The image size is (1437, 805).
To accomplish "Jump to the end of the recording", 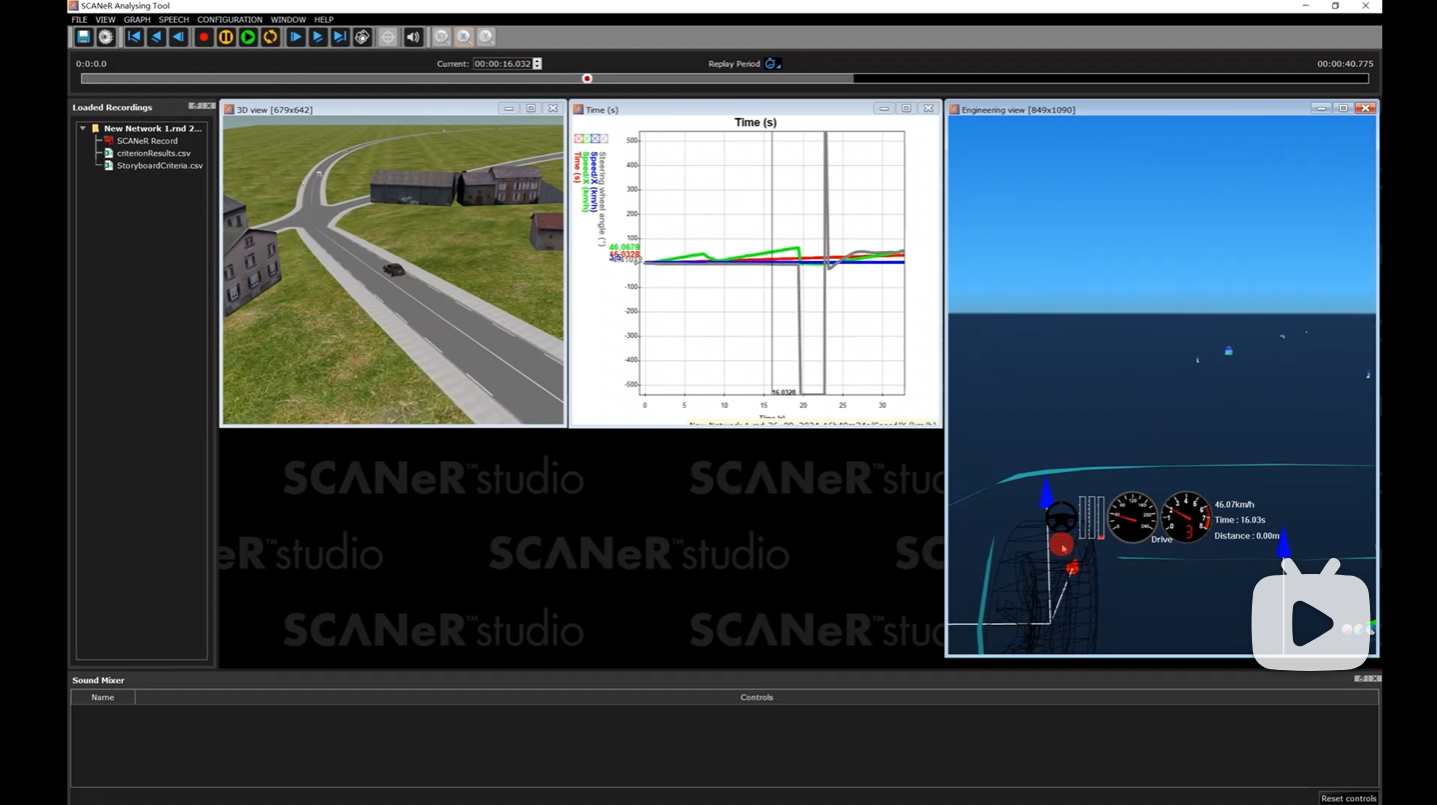I will (x=340, y=37).
